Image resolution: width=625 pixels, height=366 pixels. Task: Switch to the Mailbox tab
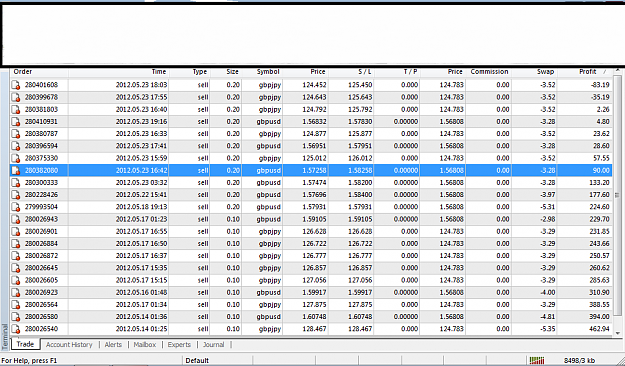(x=145, y=344)
